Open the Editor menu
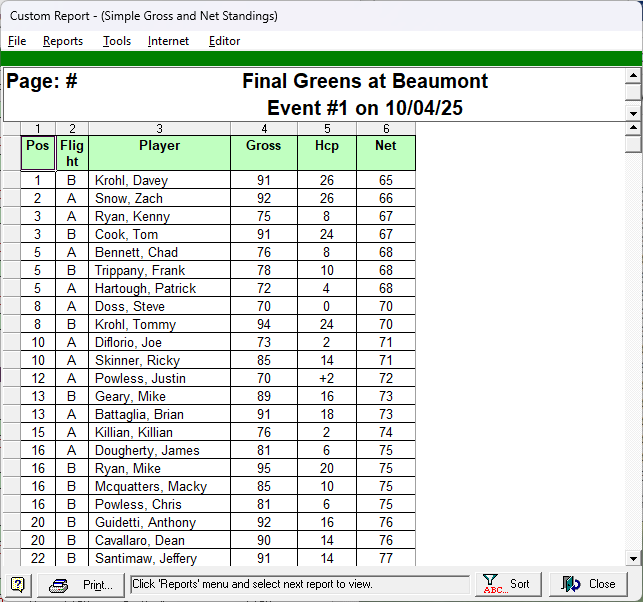This screenshot has height=602, width=643. click(x=224, y=41)
